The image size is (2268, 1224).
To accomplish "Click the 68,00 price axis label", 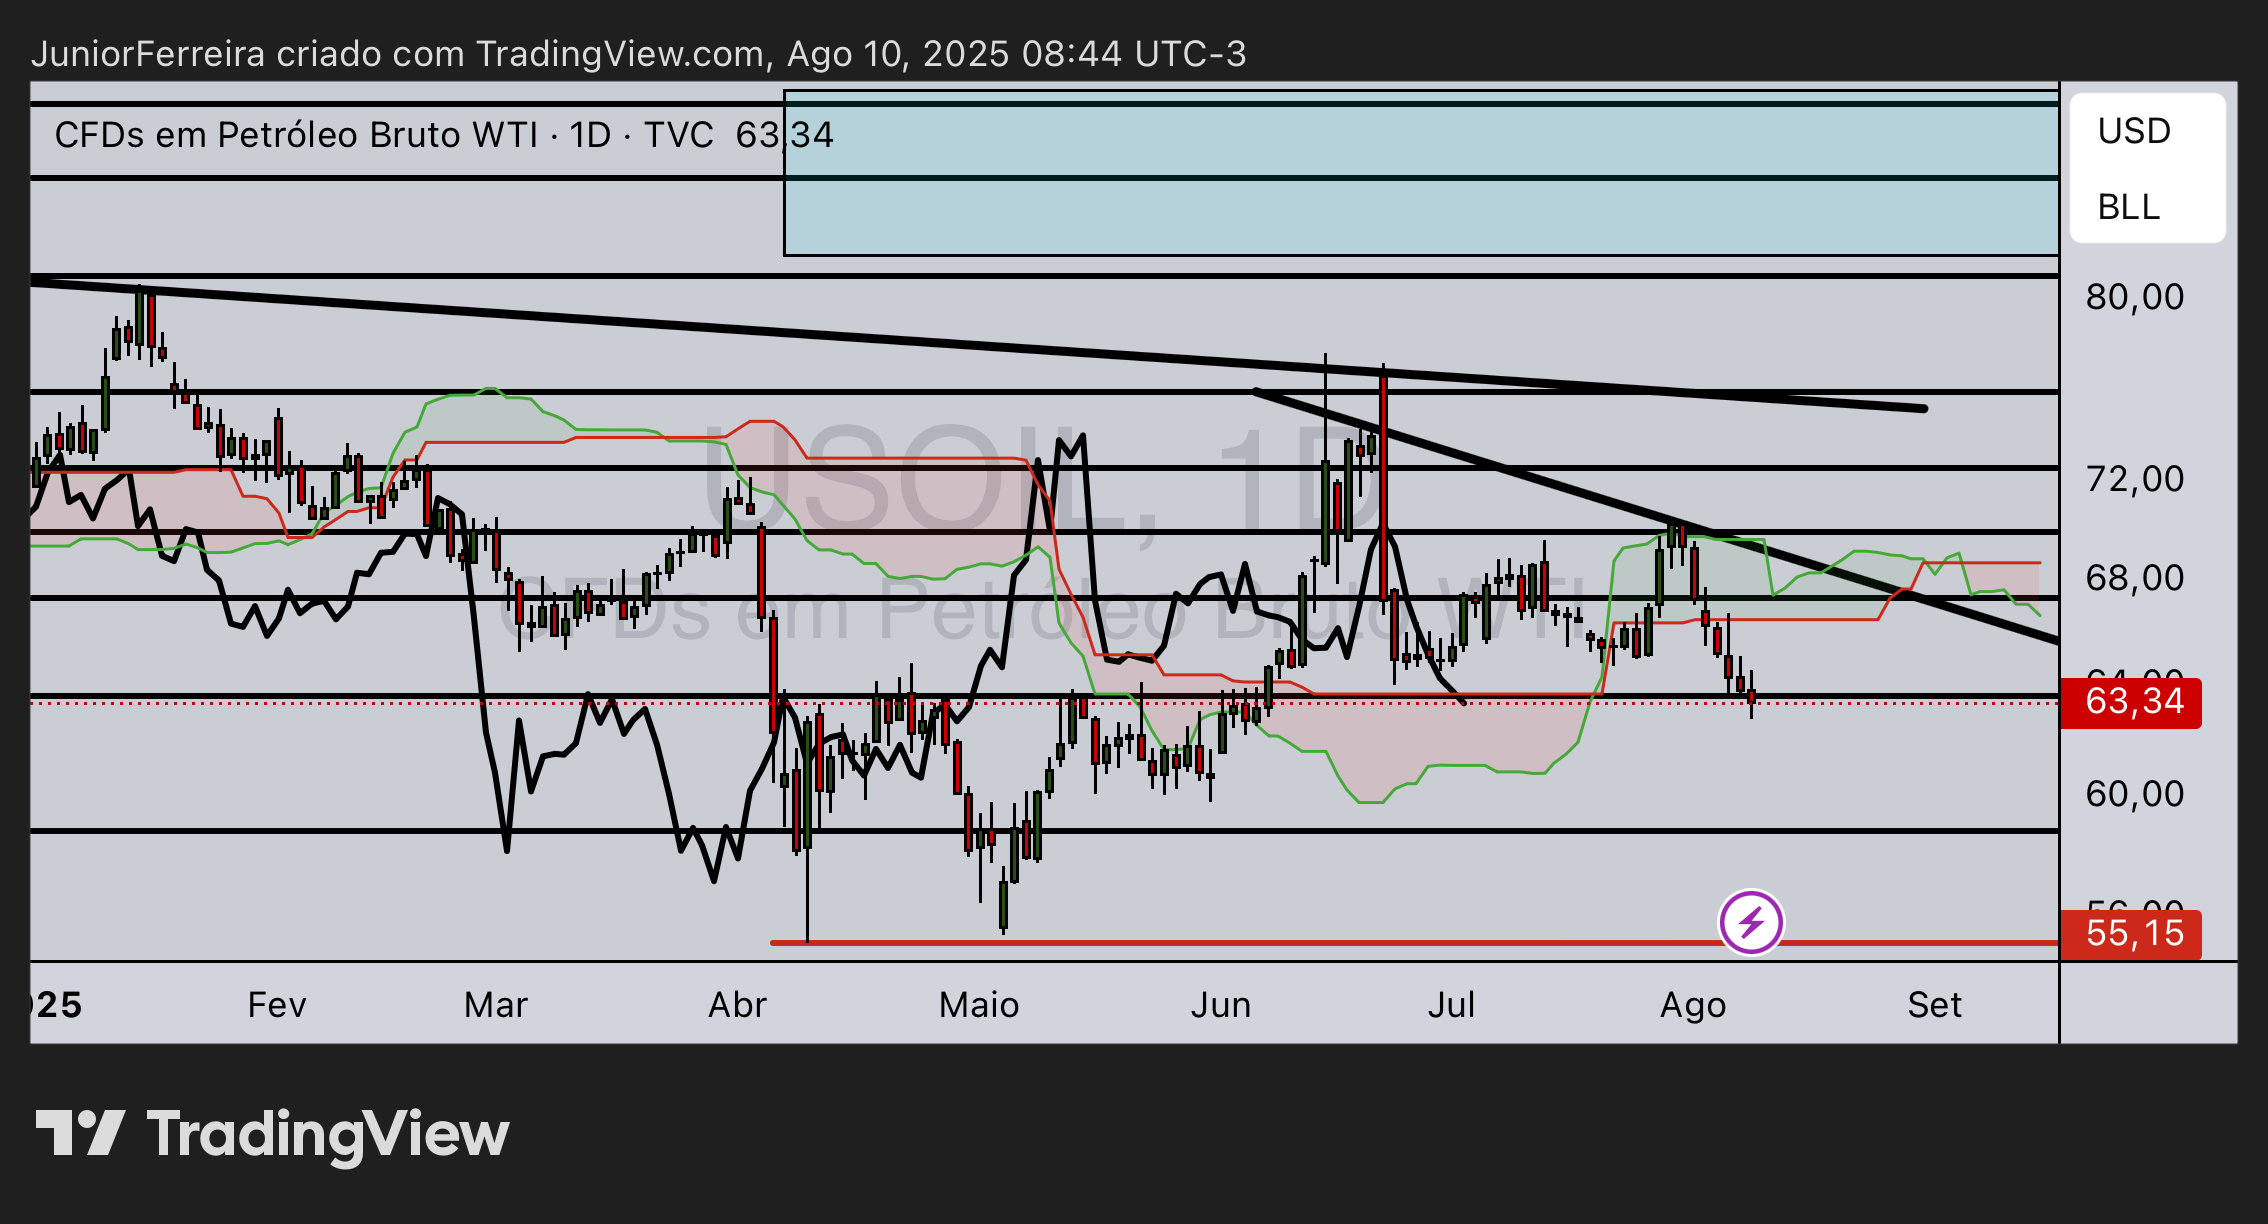I will pyautogui.click(x=2134, y=578).
